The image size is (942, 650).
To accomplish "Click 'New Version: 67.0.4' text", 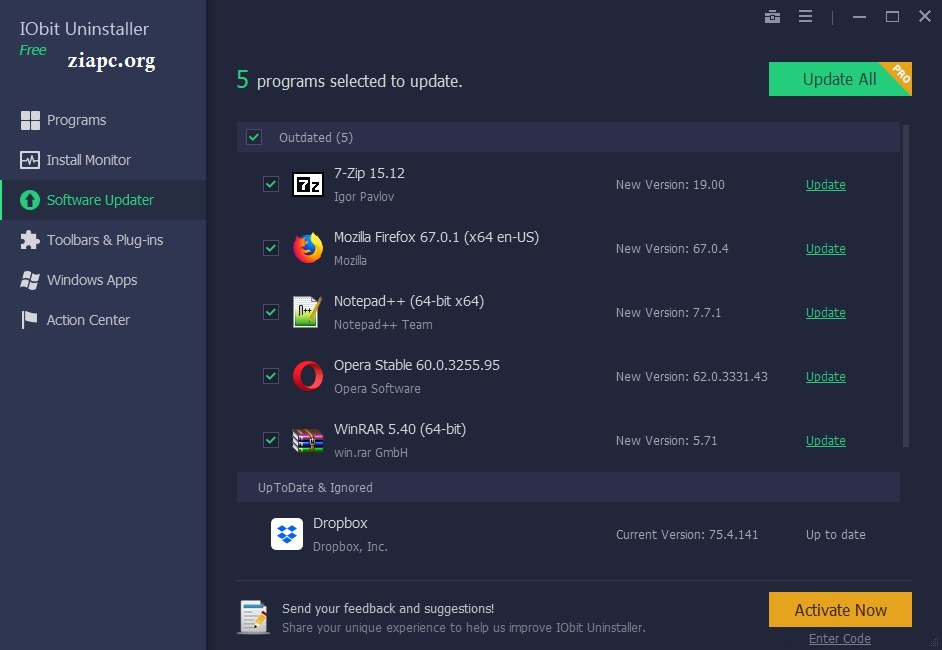I will click(672, 249).
